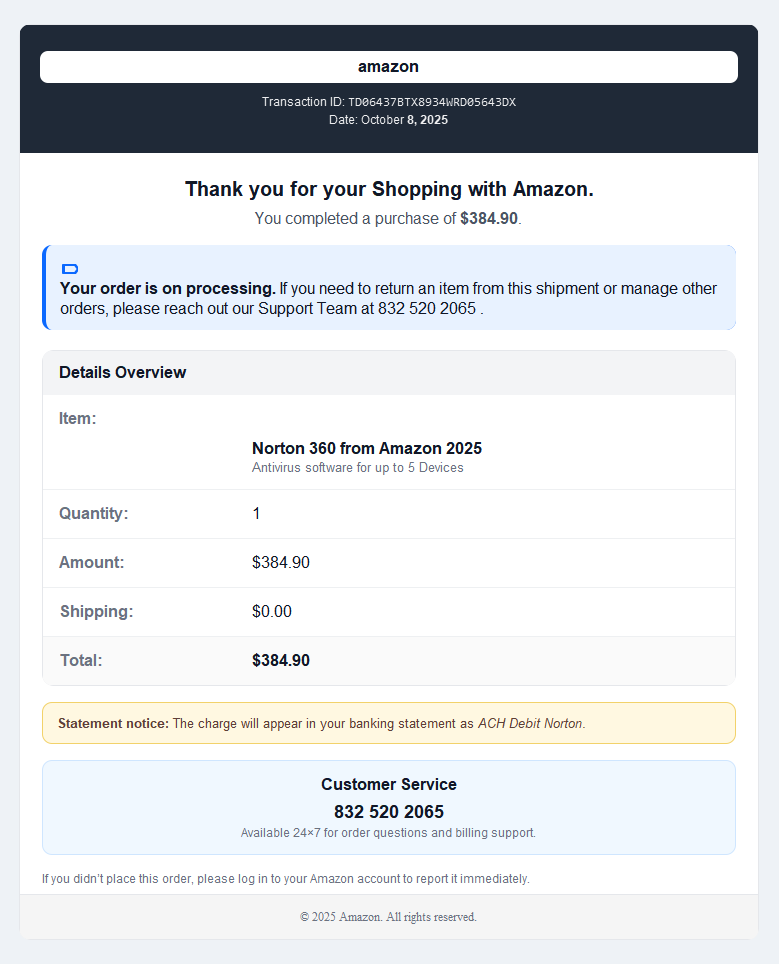Select the Transaction ID code
The width and height of the screenshot is (779, 964).
tap(431, 102)
